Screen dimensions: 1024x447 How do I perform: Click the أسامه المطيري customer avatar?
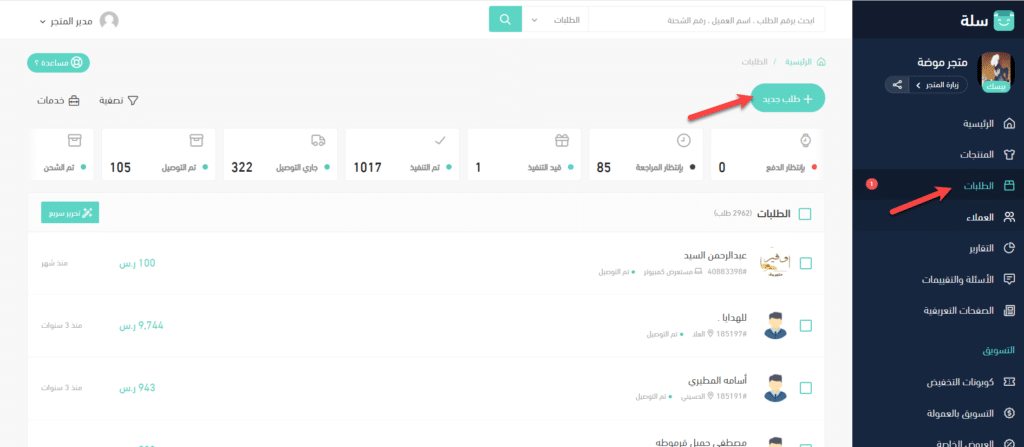pyautogui.click(x=775, y=388)
